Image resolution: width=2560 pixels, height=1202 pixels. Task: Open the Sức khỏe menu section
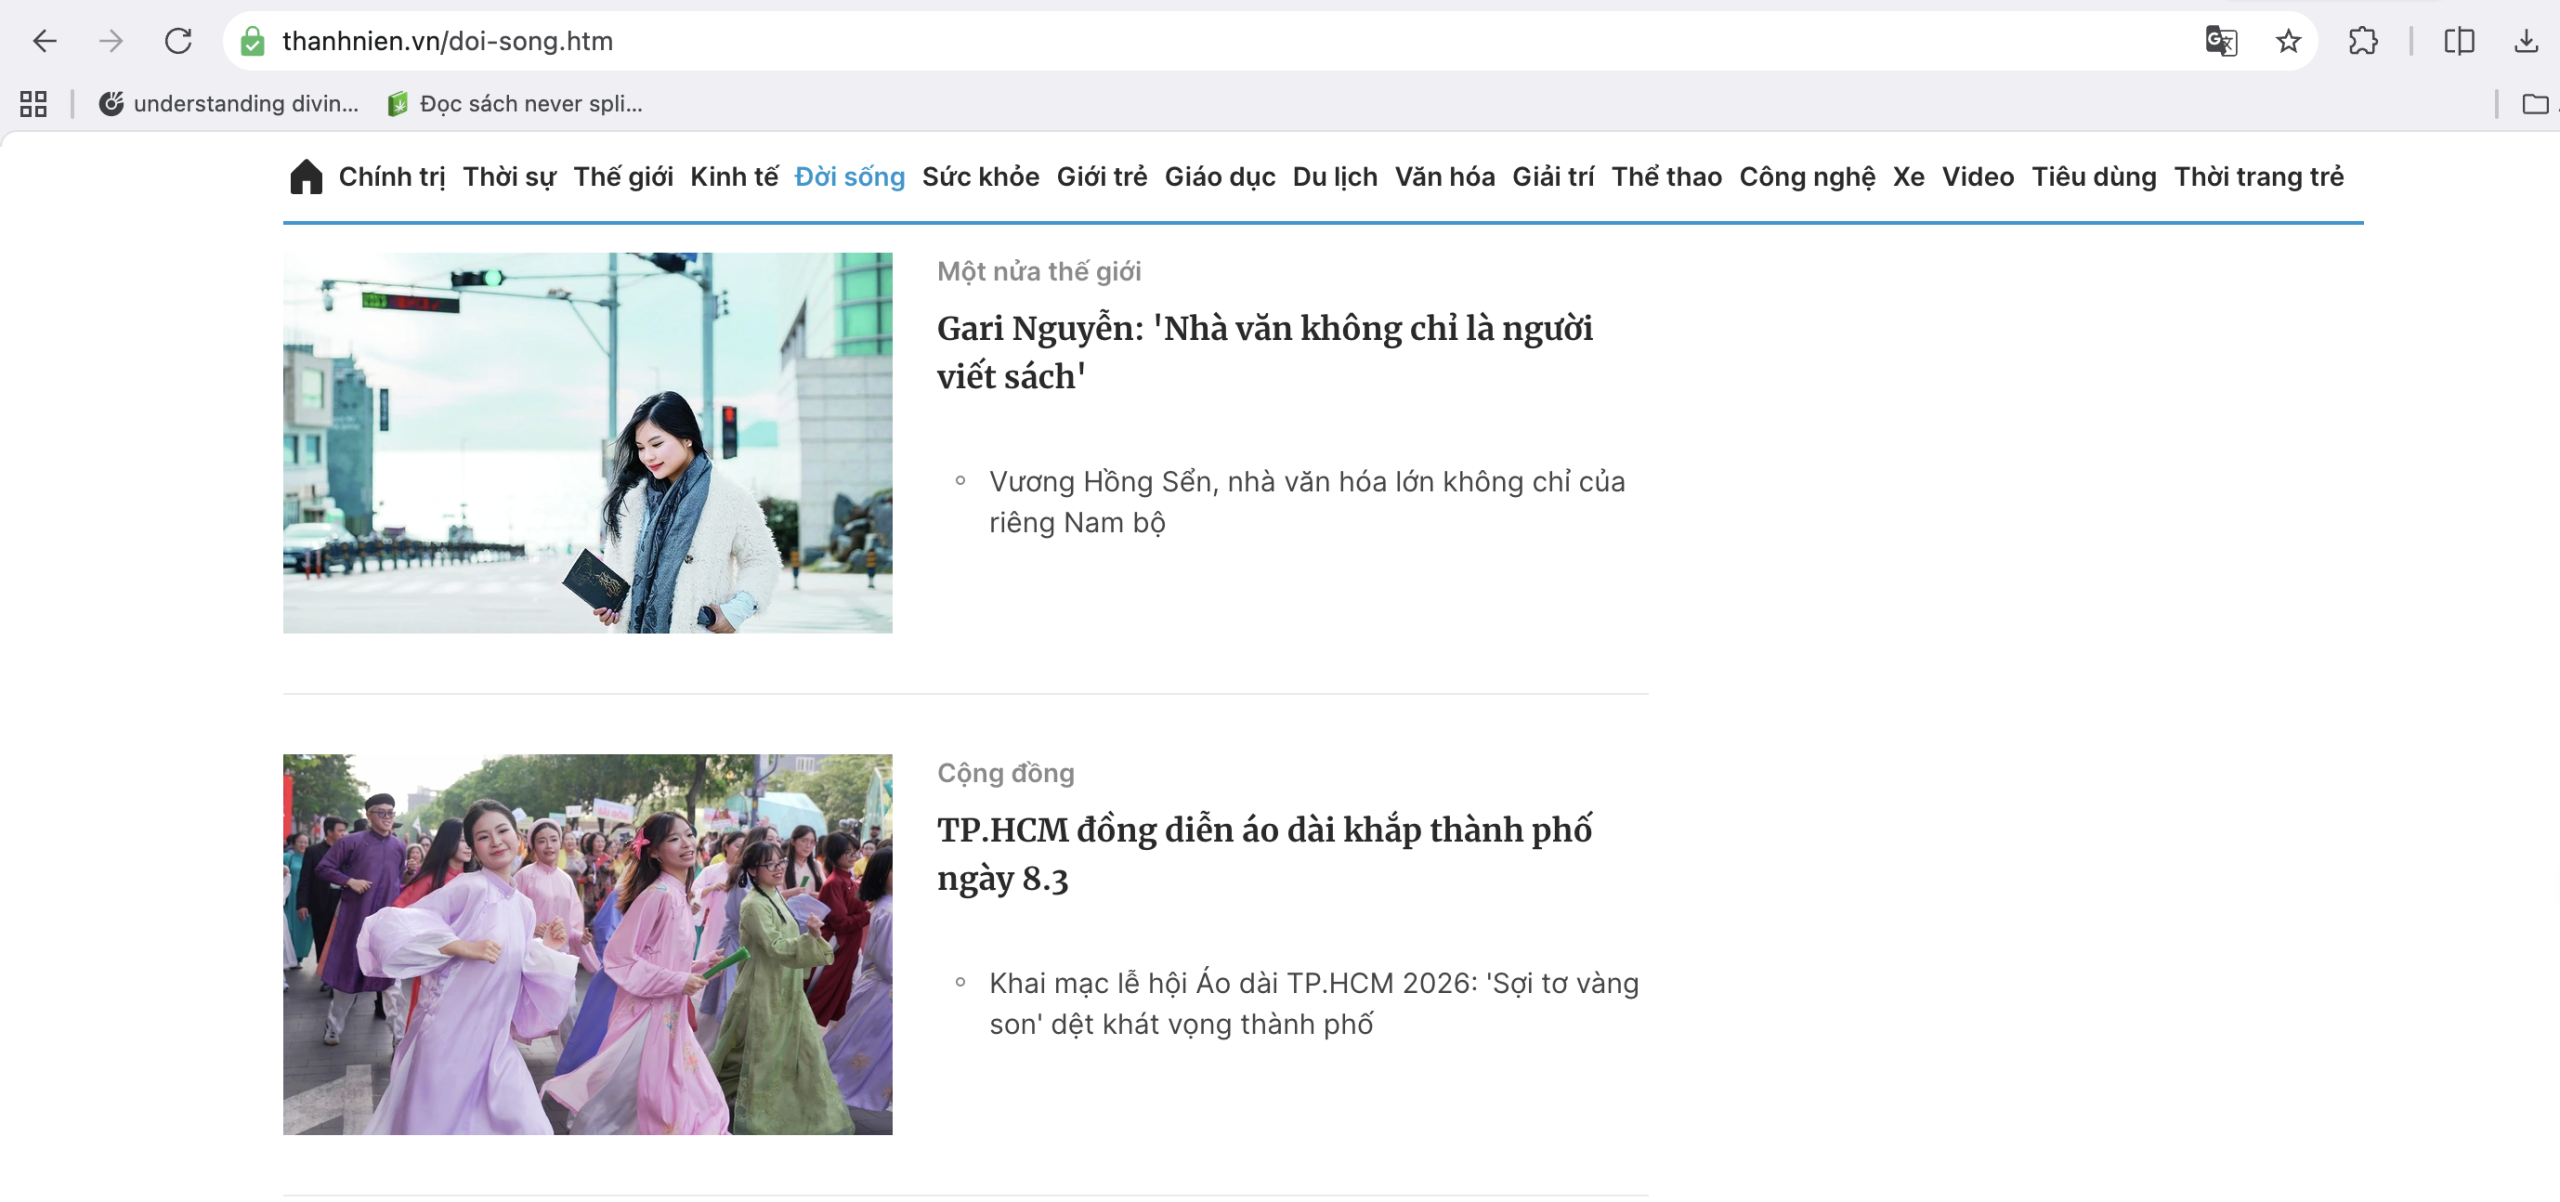(980, 177)
